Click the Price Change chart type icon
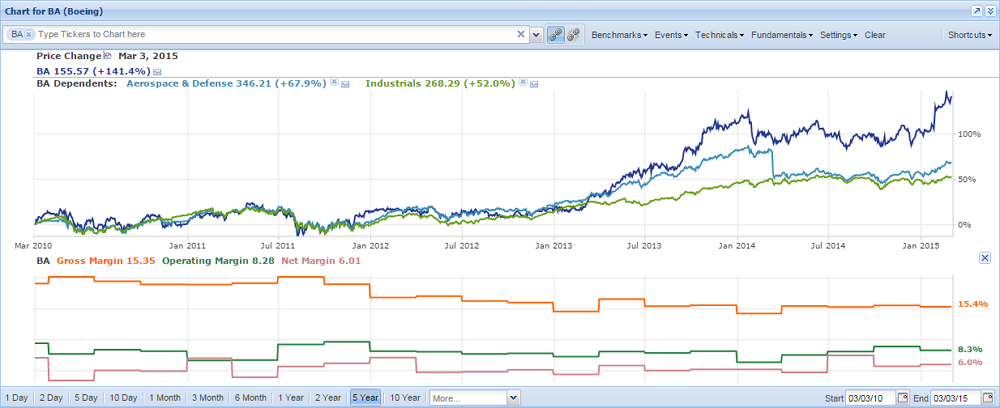The image size is (1000, 408). coord(107,55)
